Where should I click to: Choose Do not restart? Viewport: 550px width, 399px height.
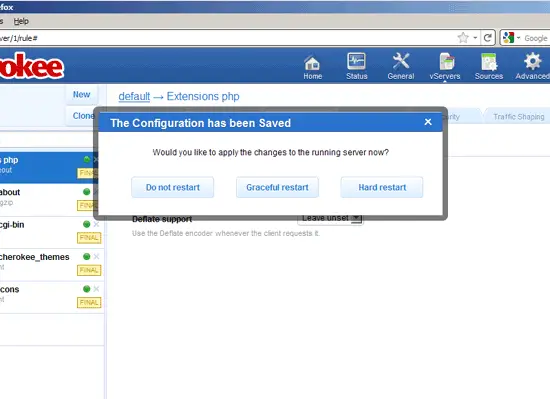tap(173, 187)
